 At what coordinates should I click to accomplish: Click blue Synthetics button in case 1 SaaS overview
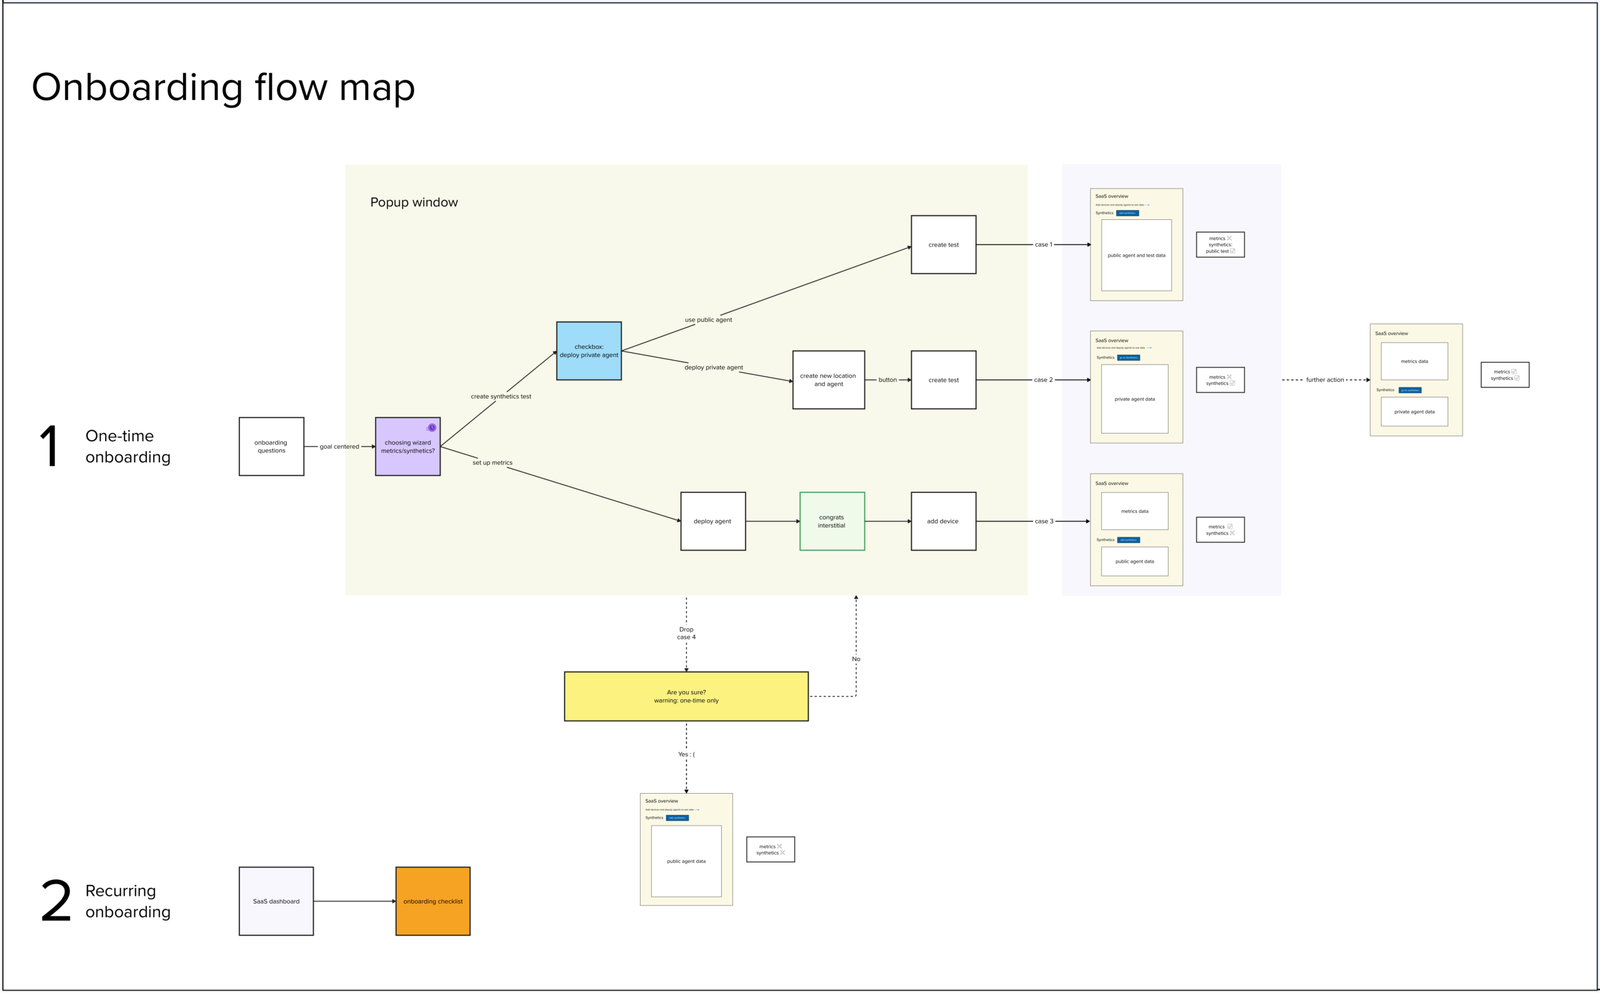[x=1127, y=213]
